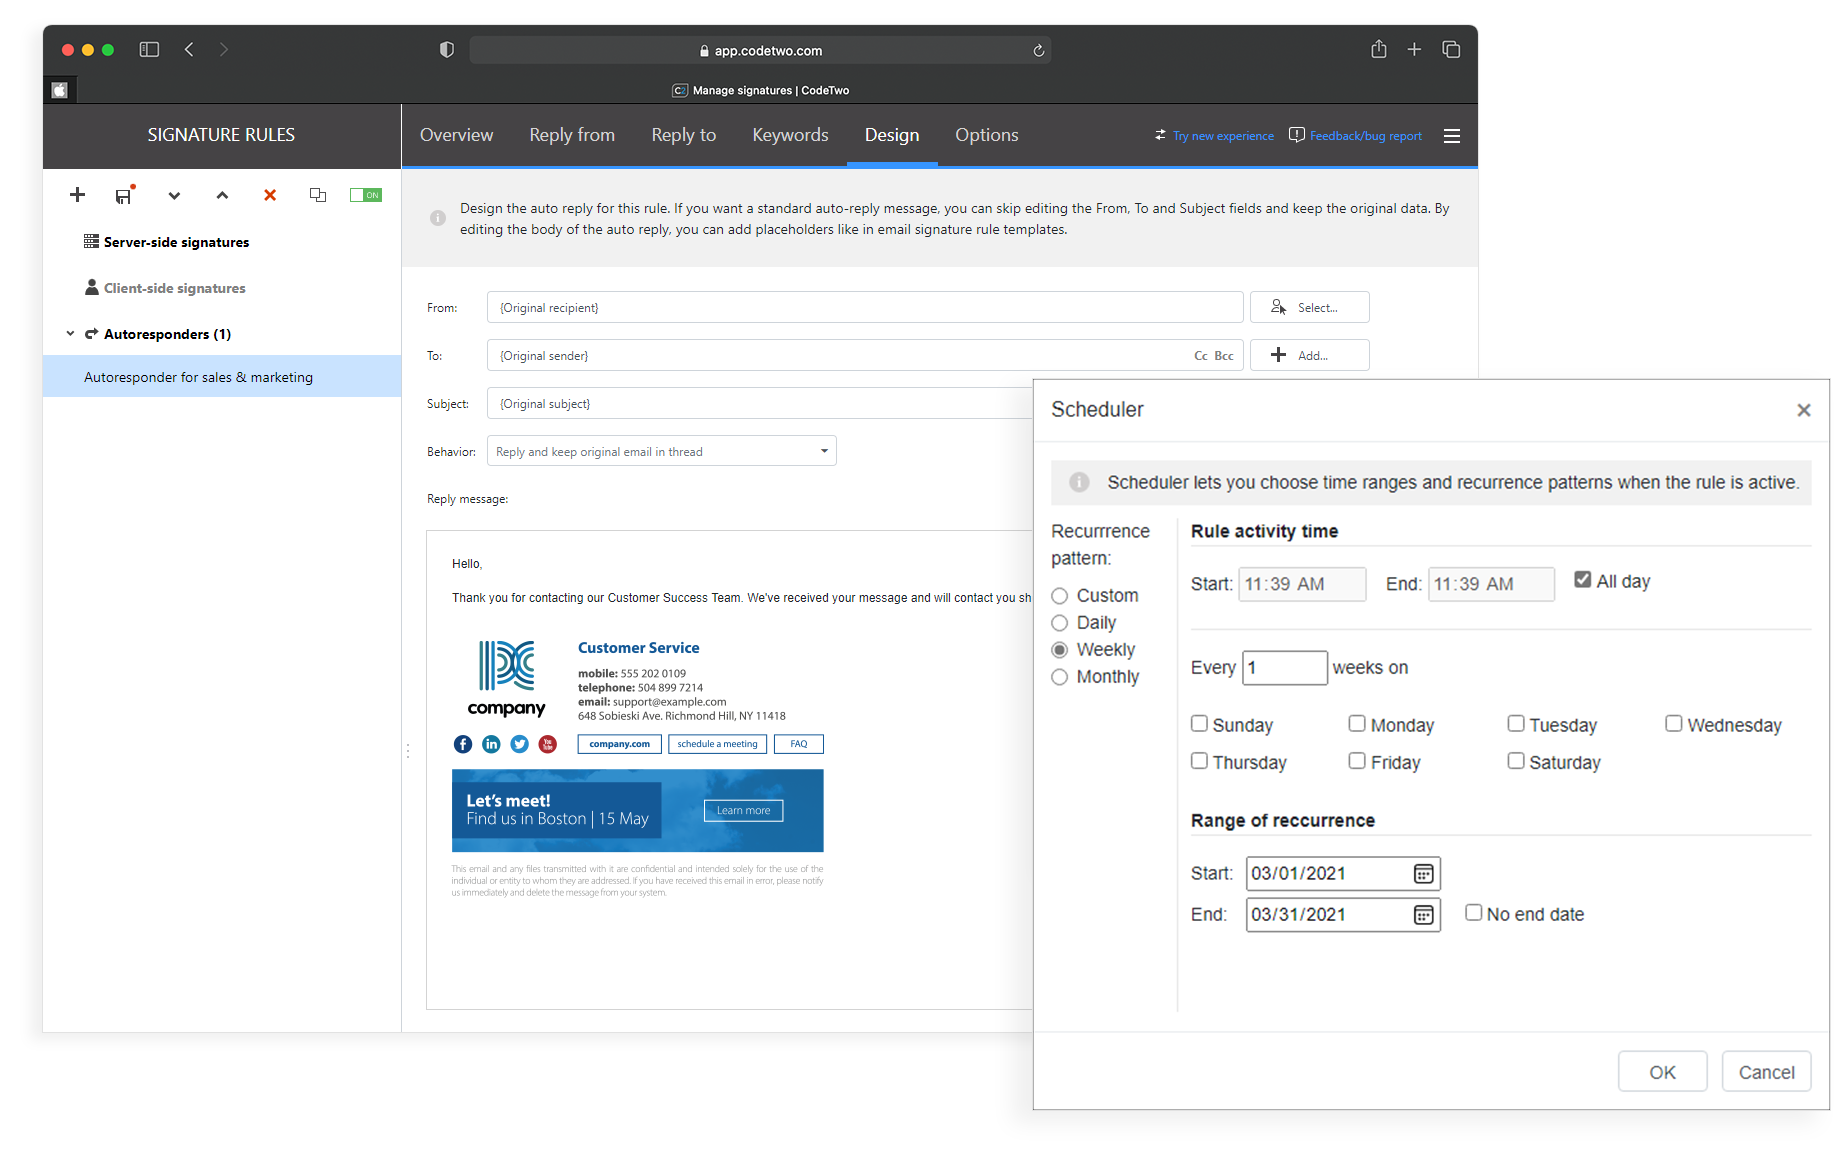Open the hamburger menu at top right
The width and height of the screenshot is (1840, 1150).
coord(1451,136)
